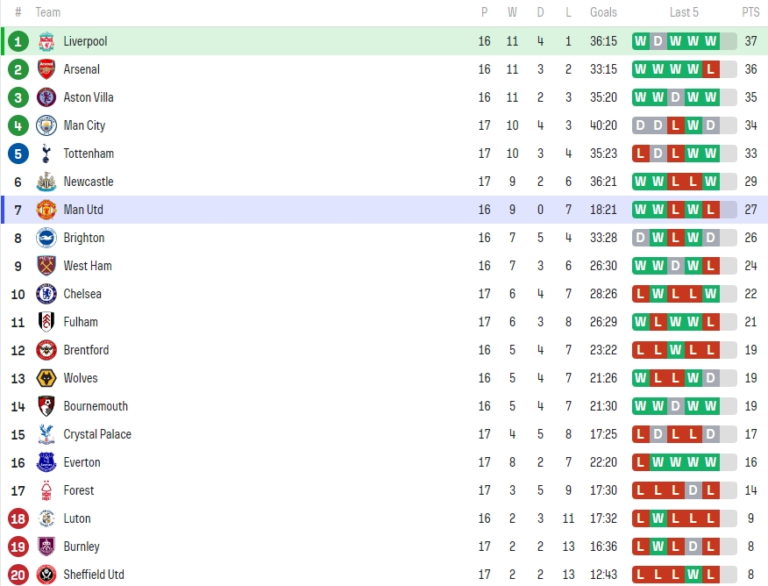Click the Arsenal club crest icon
Viewport: 768px width, 586px height.
coord(46,70)
